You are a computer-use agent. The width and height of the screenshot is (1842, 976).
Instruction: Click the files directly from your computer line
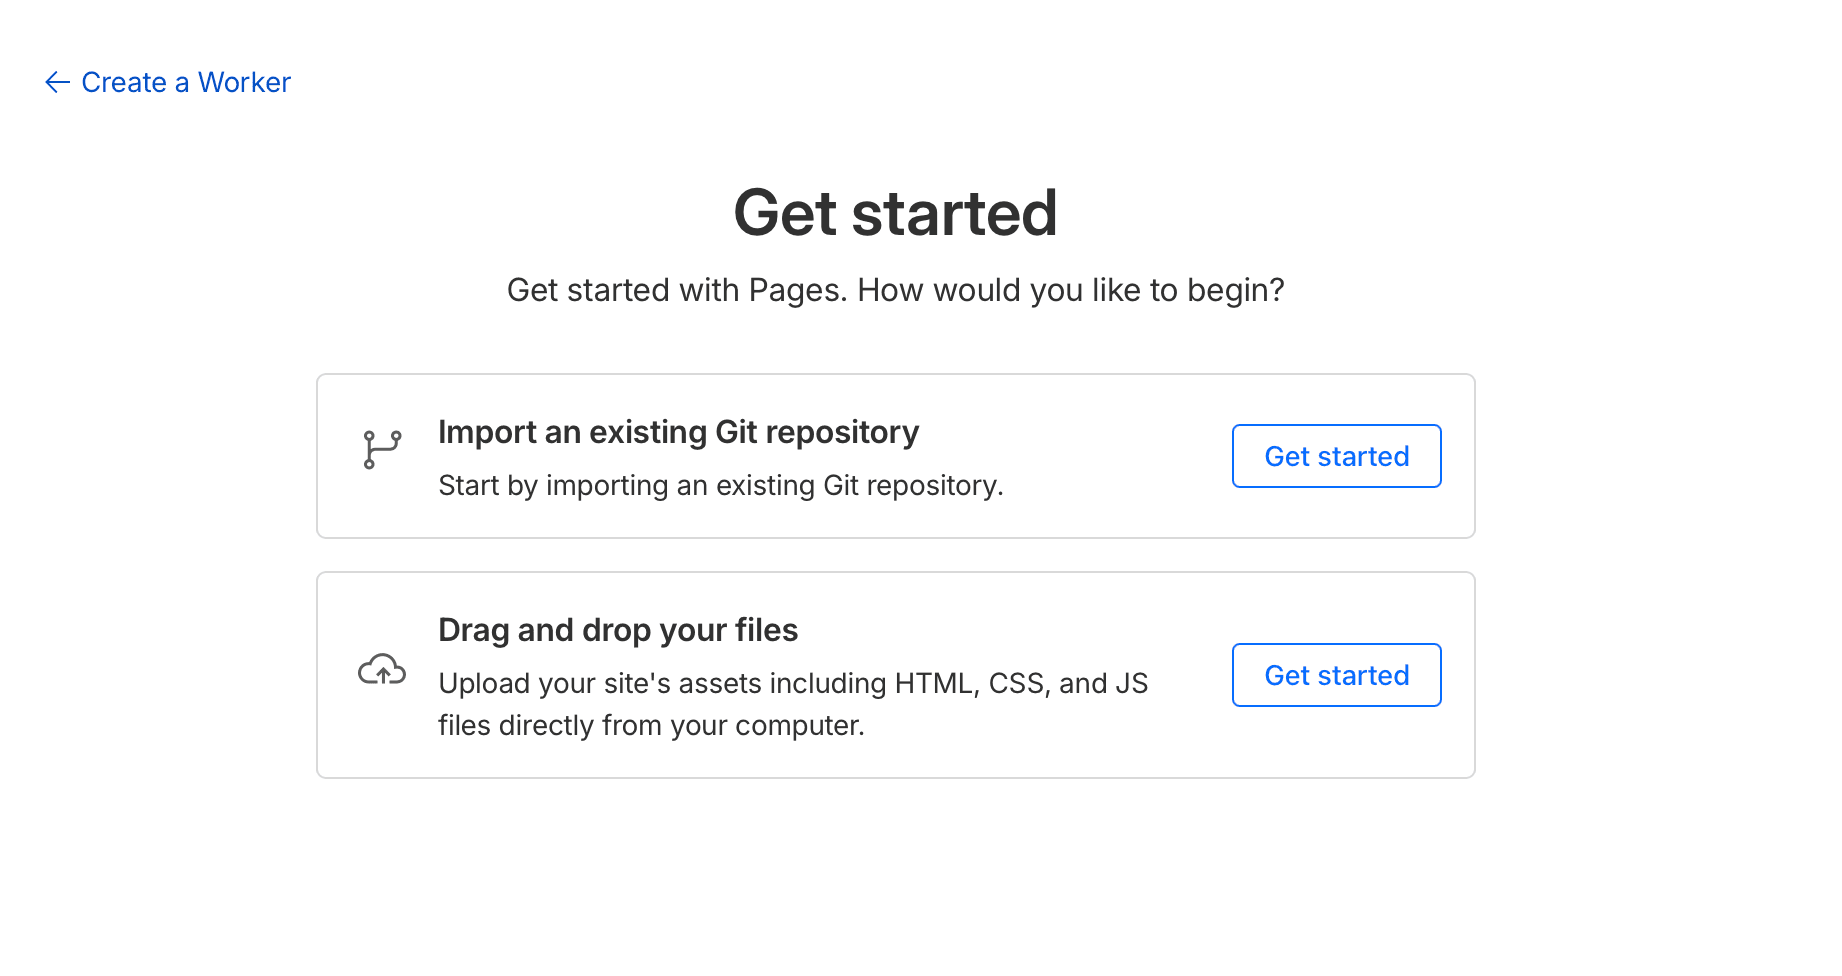[651, 725]
